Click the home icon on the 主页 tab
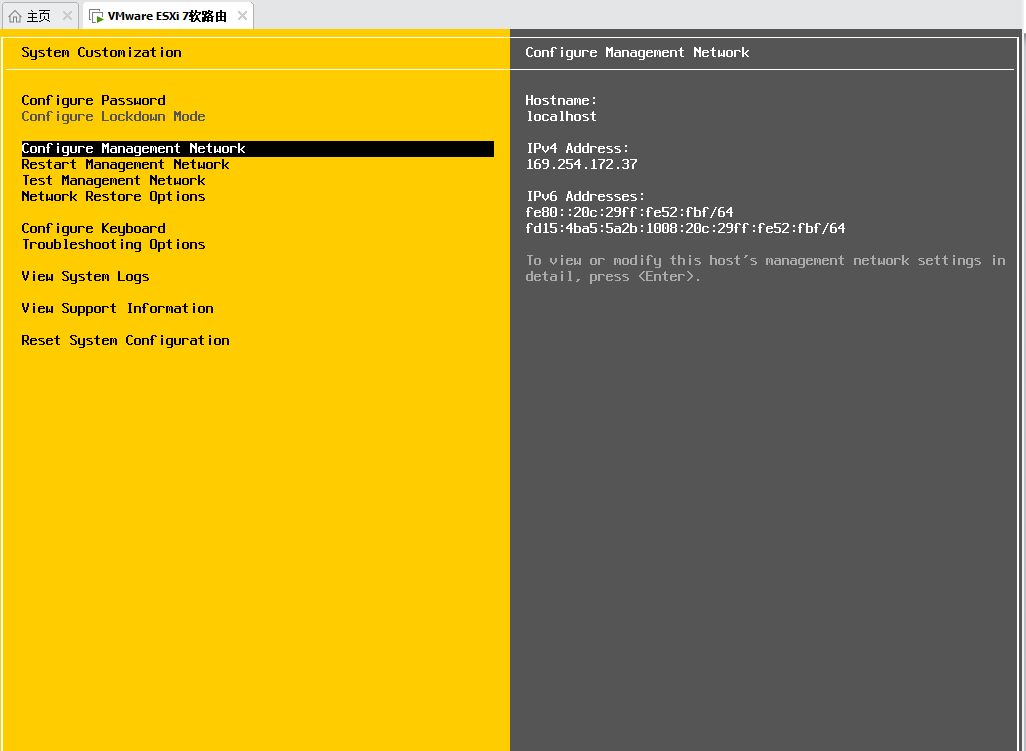The image size is (1026, 751). [15, 16]
